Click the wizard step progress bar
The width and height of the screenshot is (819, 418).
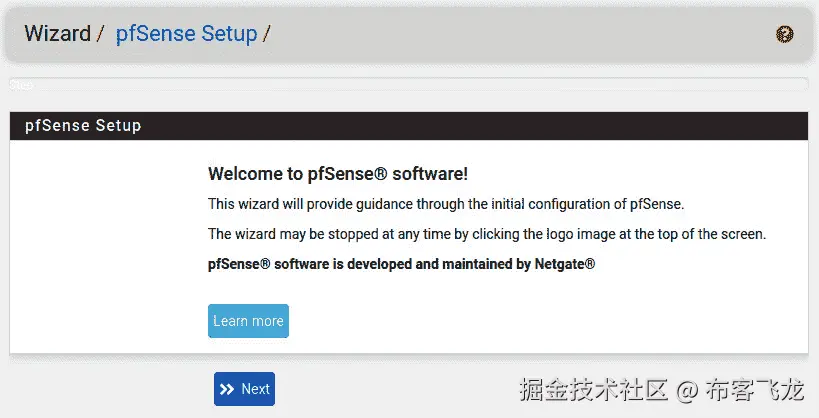pos(409,85)
